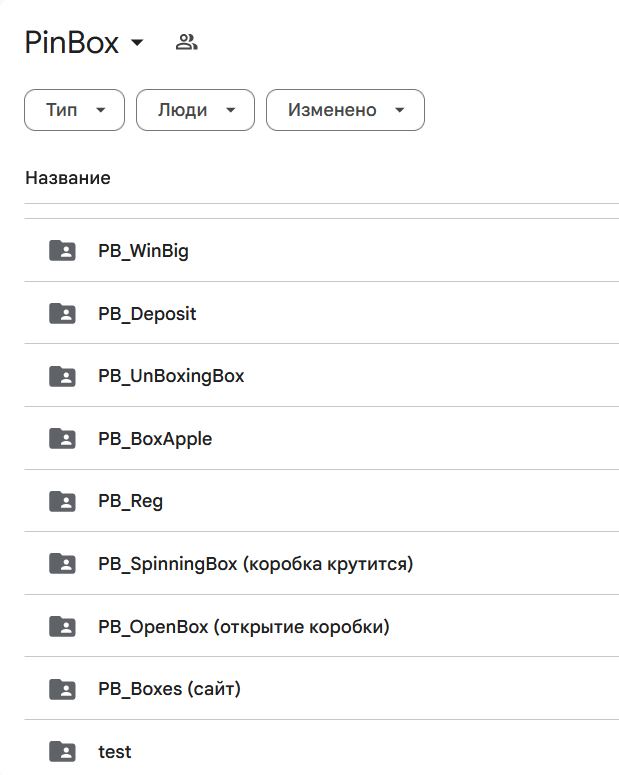
Task: Select the PB_Deposit folder name text
Action: pos(147,314)
